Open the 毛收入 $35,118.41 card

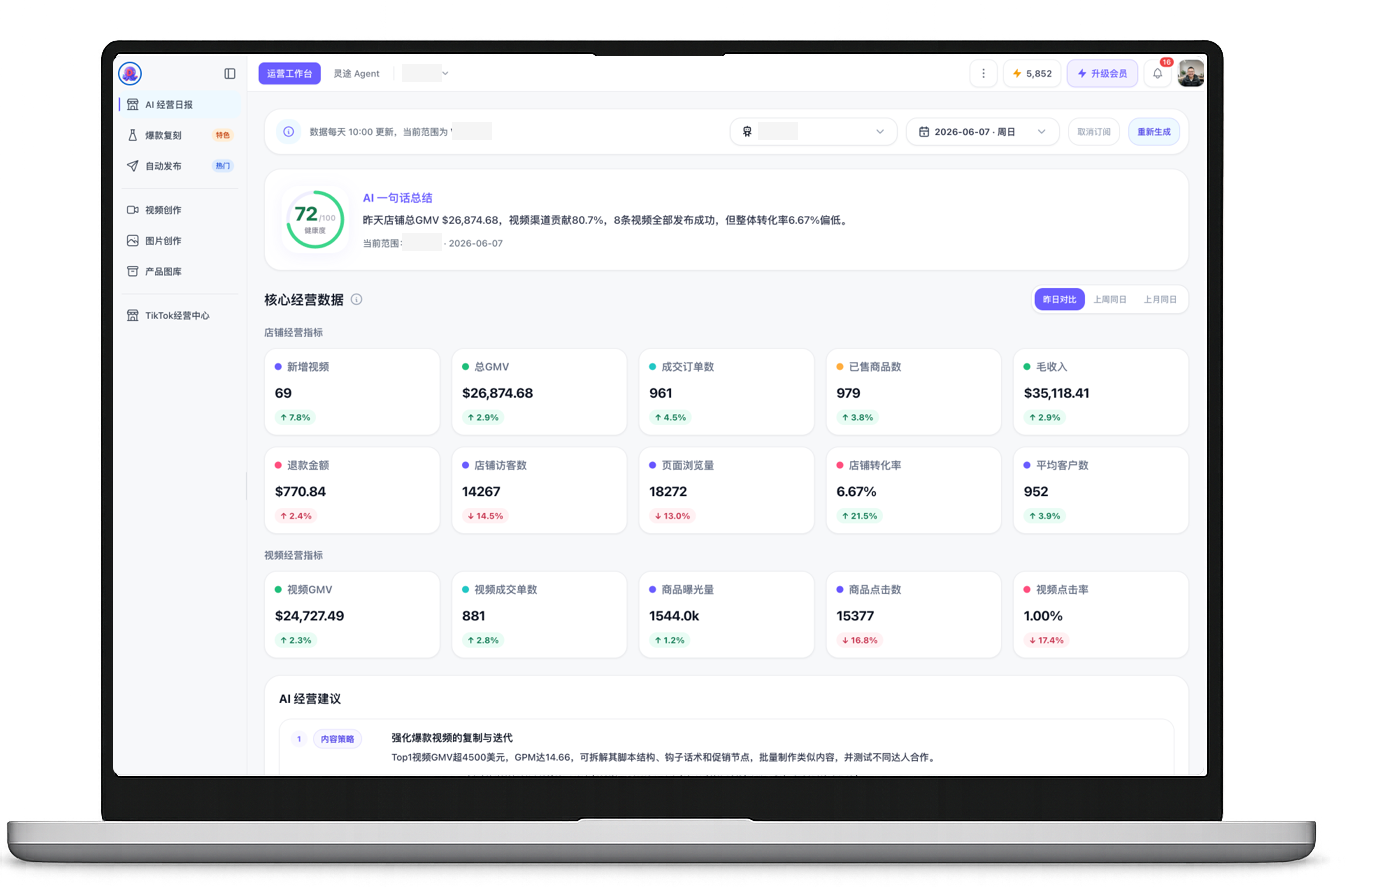(1101, 392)
